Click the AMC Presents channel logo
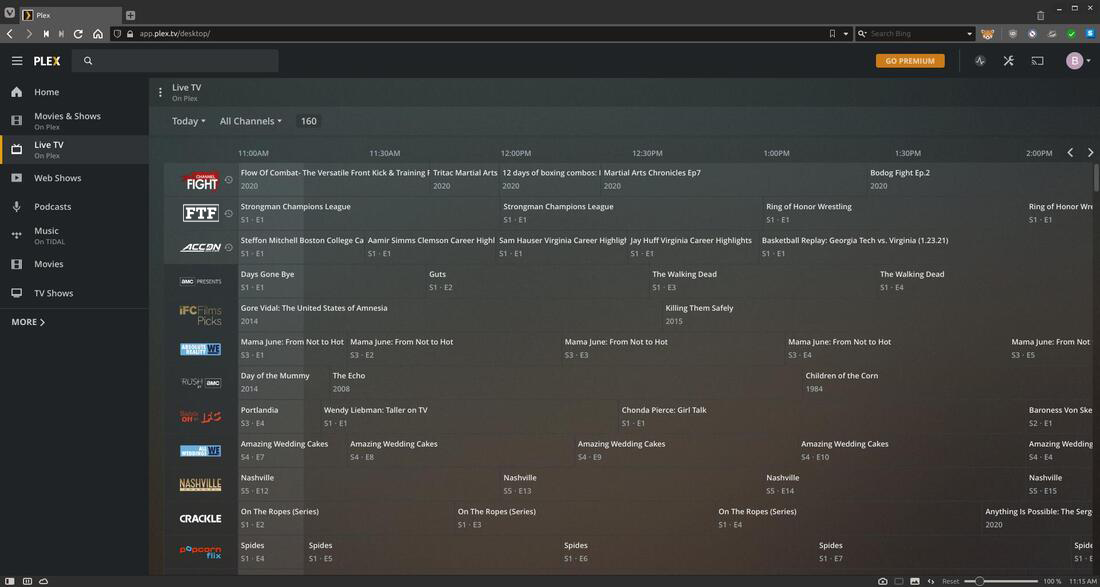 (x=201, y=281)
